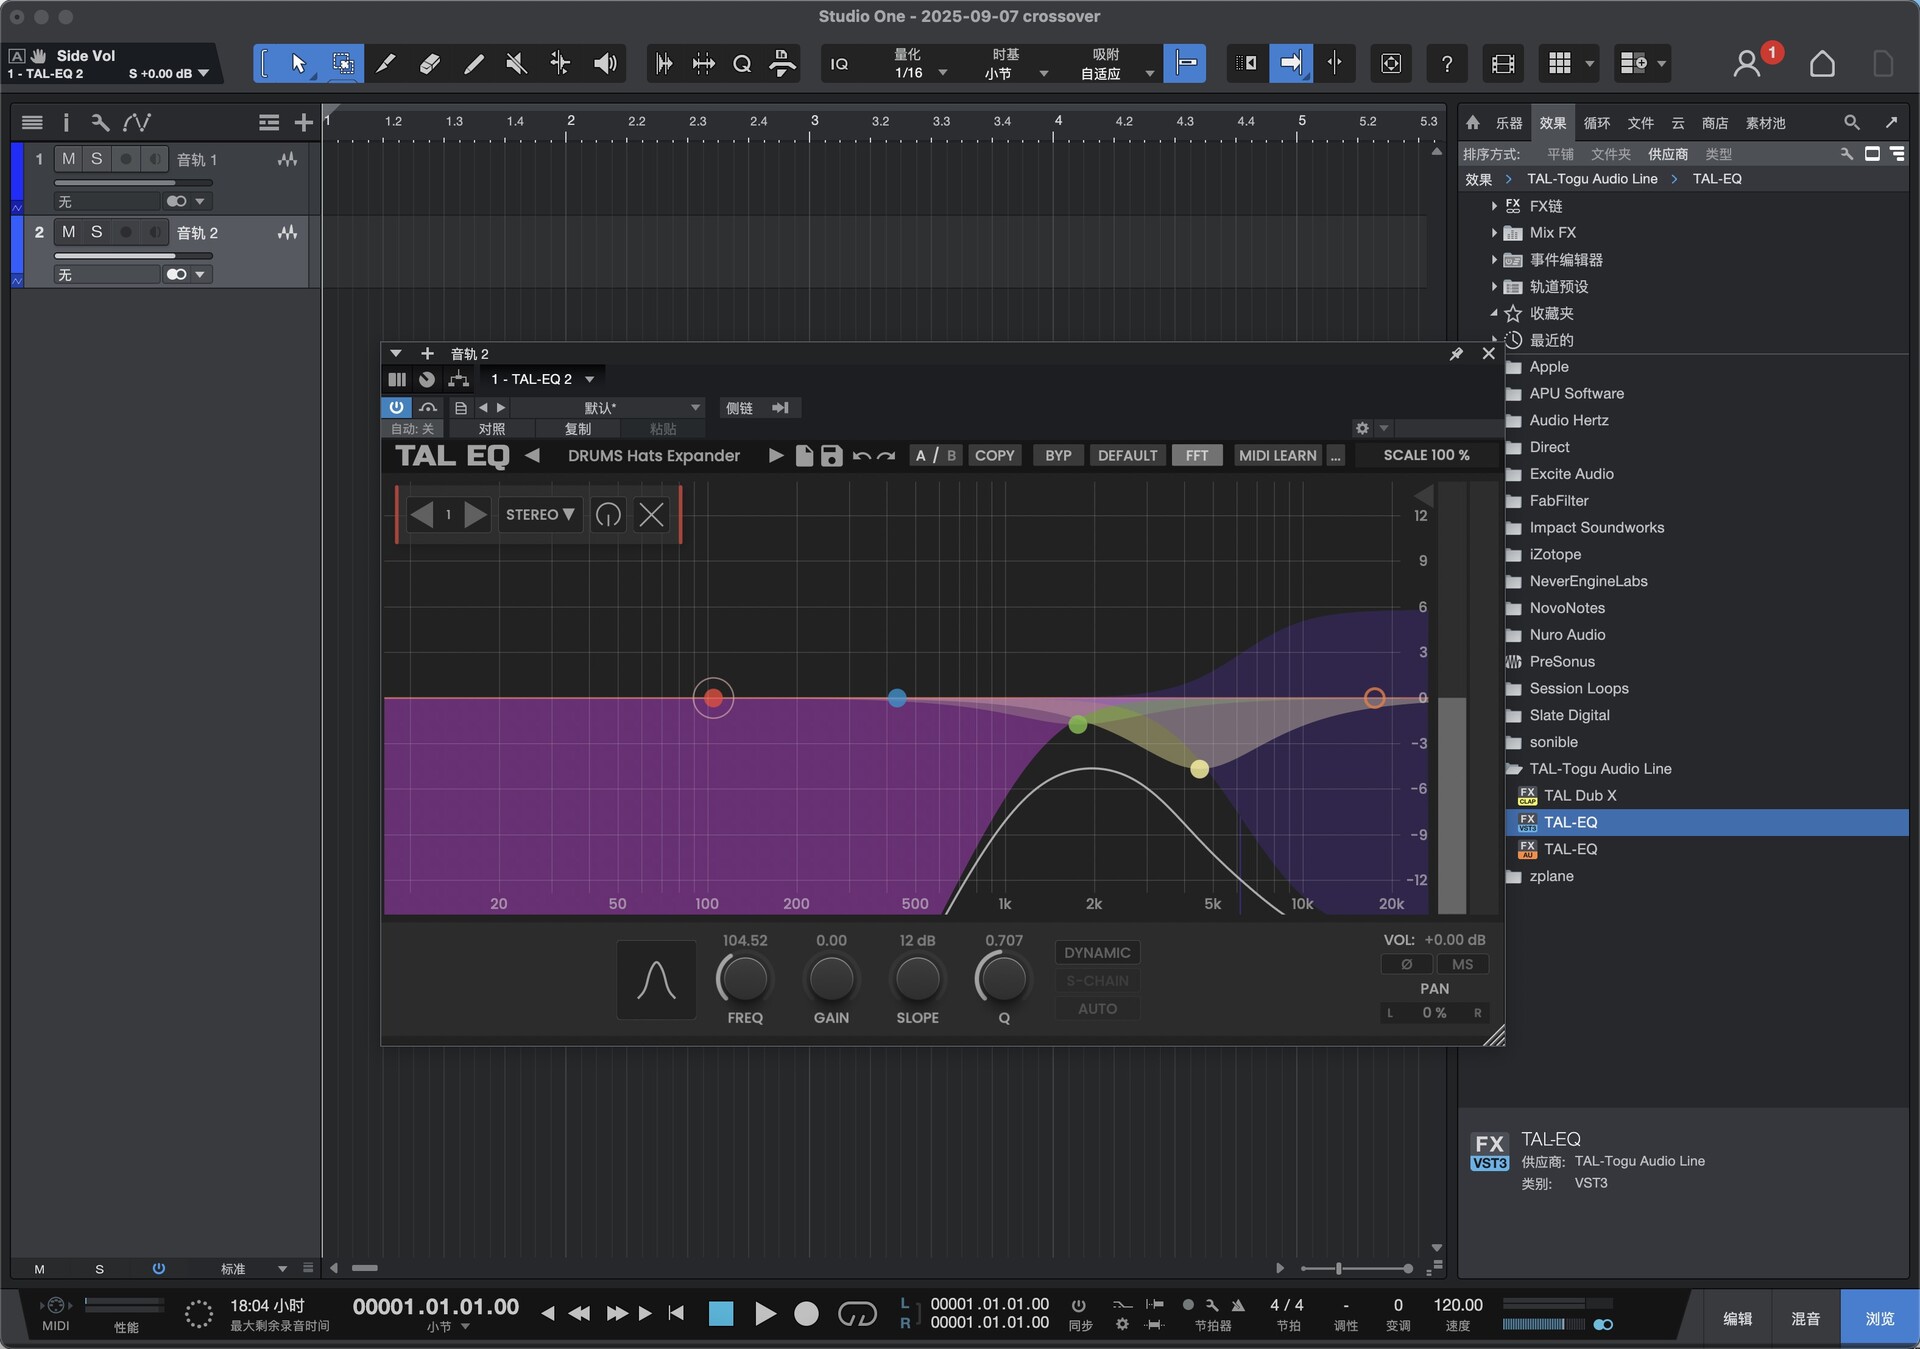Search the browser with magnifier icon
The height and width of the screenshot is (1349, 1920).
point(1851,122)
